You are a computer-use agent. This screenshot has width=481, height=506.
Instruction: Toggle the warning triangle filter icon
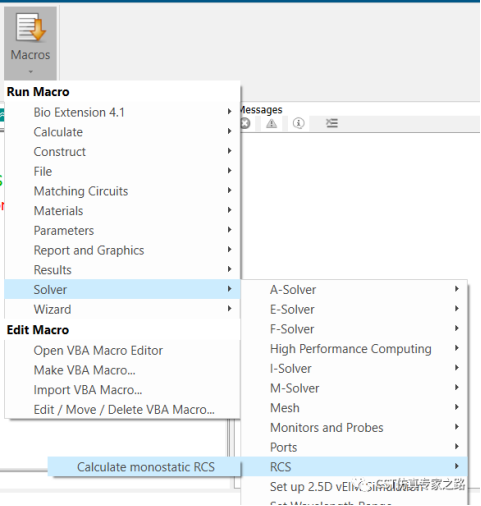[x=272, y=123]
